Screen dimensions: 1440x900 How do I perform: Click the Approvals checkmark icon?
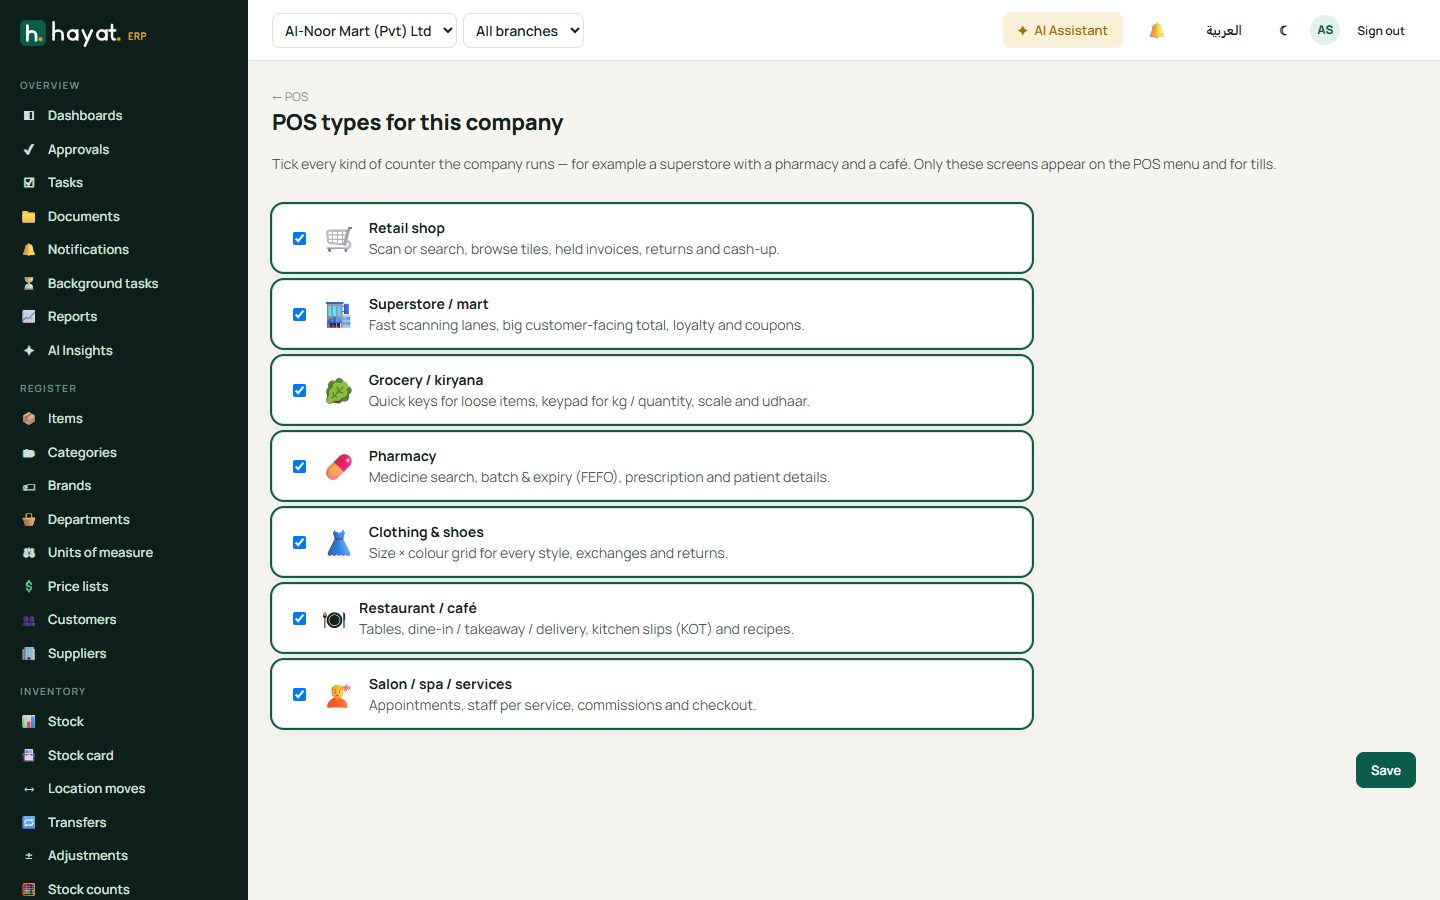click(x=29, y=149)
